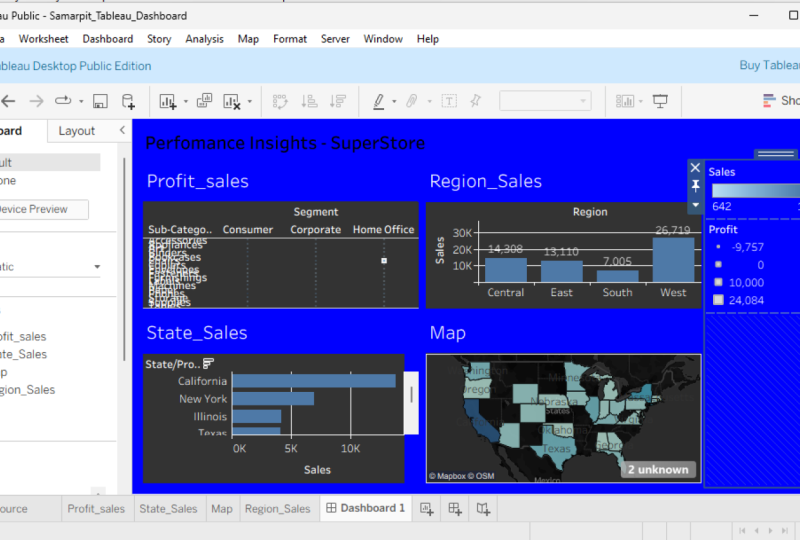Screen dimensions: 800x540
Task: Click the Fix axes pin icon
Action: [x=476, y=101]
